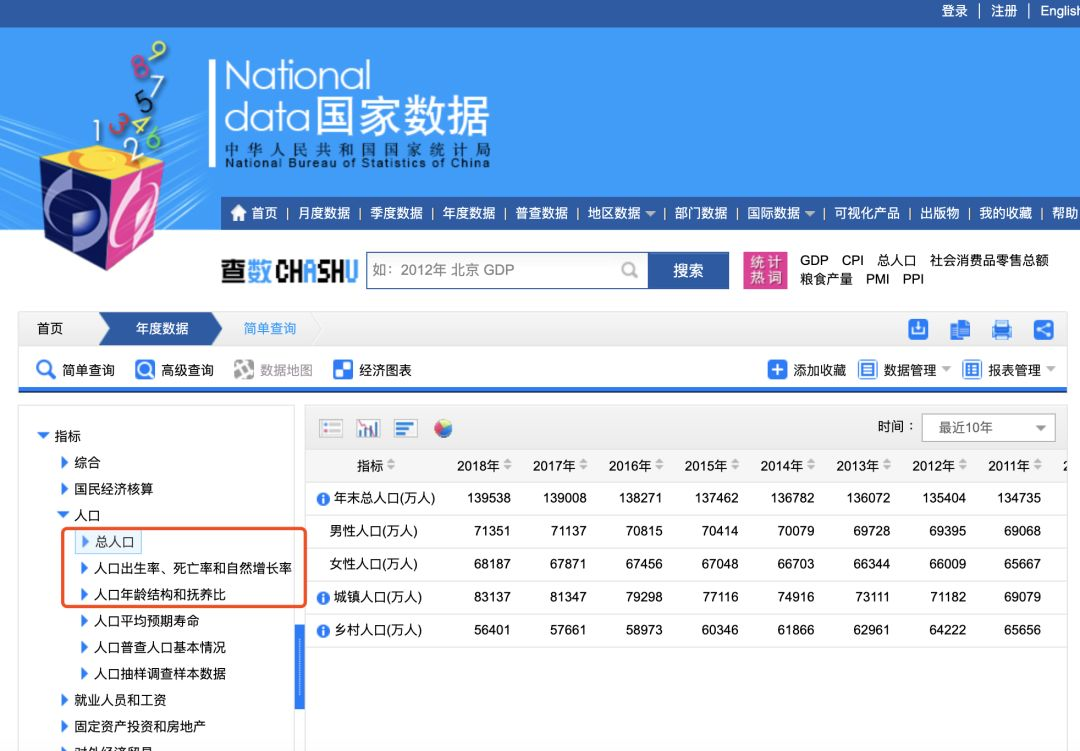Open 经济图表 economic charts
This screenshot has height=751, width=1080.
point(373,370)
